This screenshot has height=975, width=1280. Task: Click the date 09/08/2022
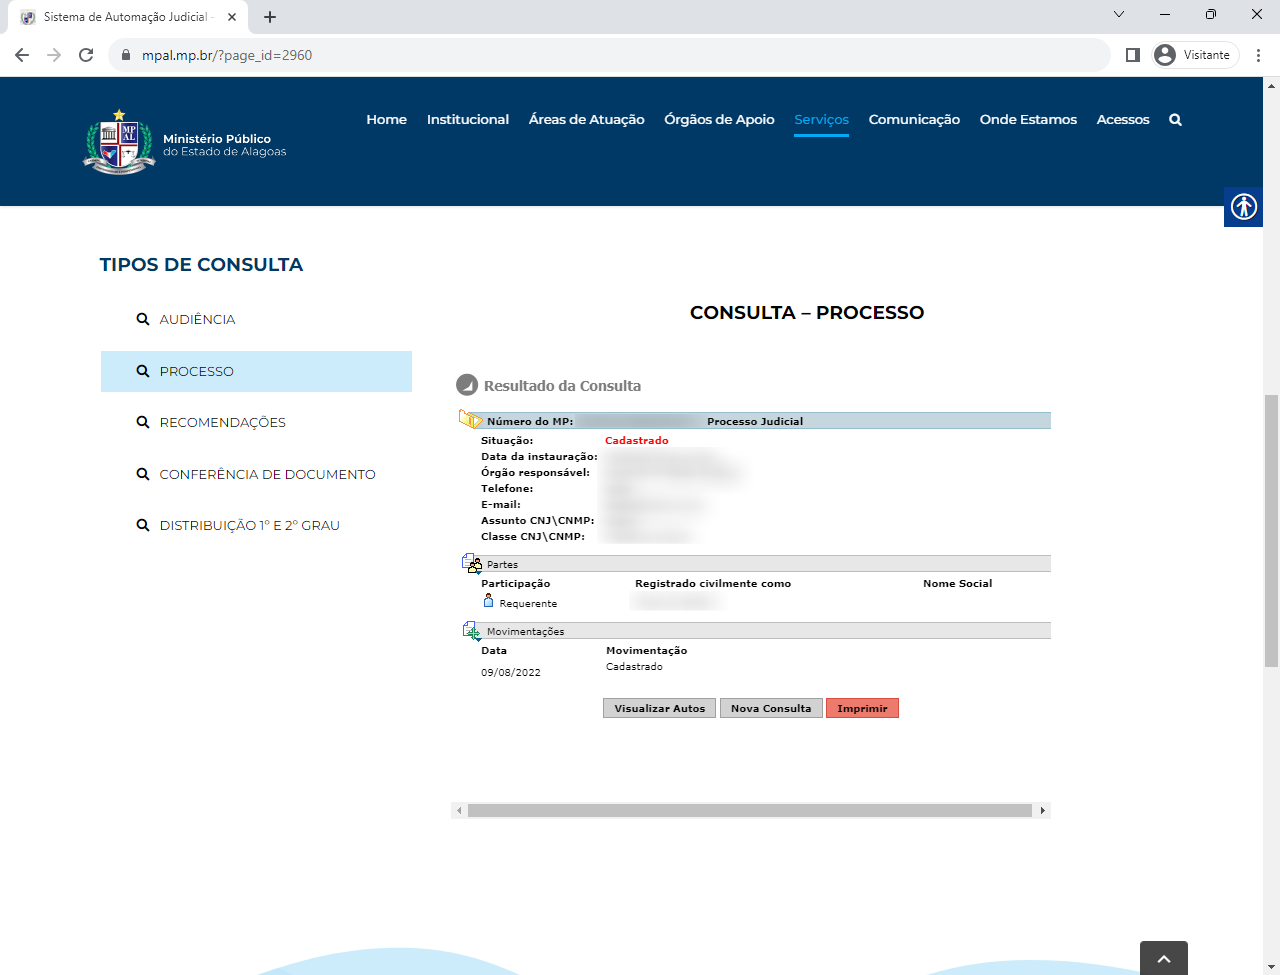tap(511, 672)
